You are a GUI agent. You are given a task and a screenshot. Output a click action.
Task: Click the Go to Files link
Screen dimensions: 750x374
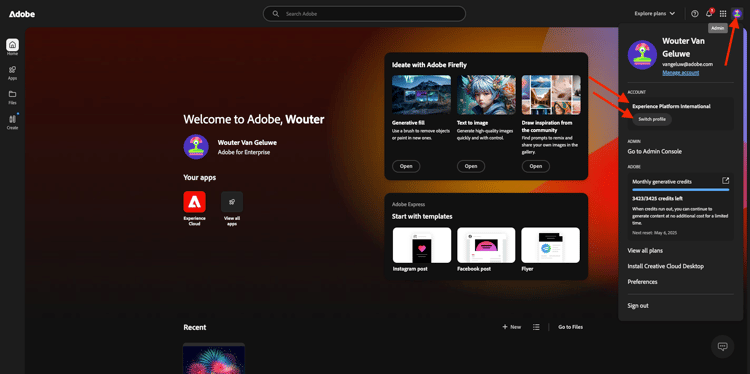click(571, 327)
